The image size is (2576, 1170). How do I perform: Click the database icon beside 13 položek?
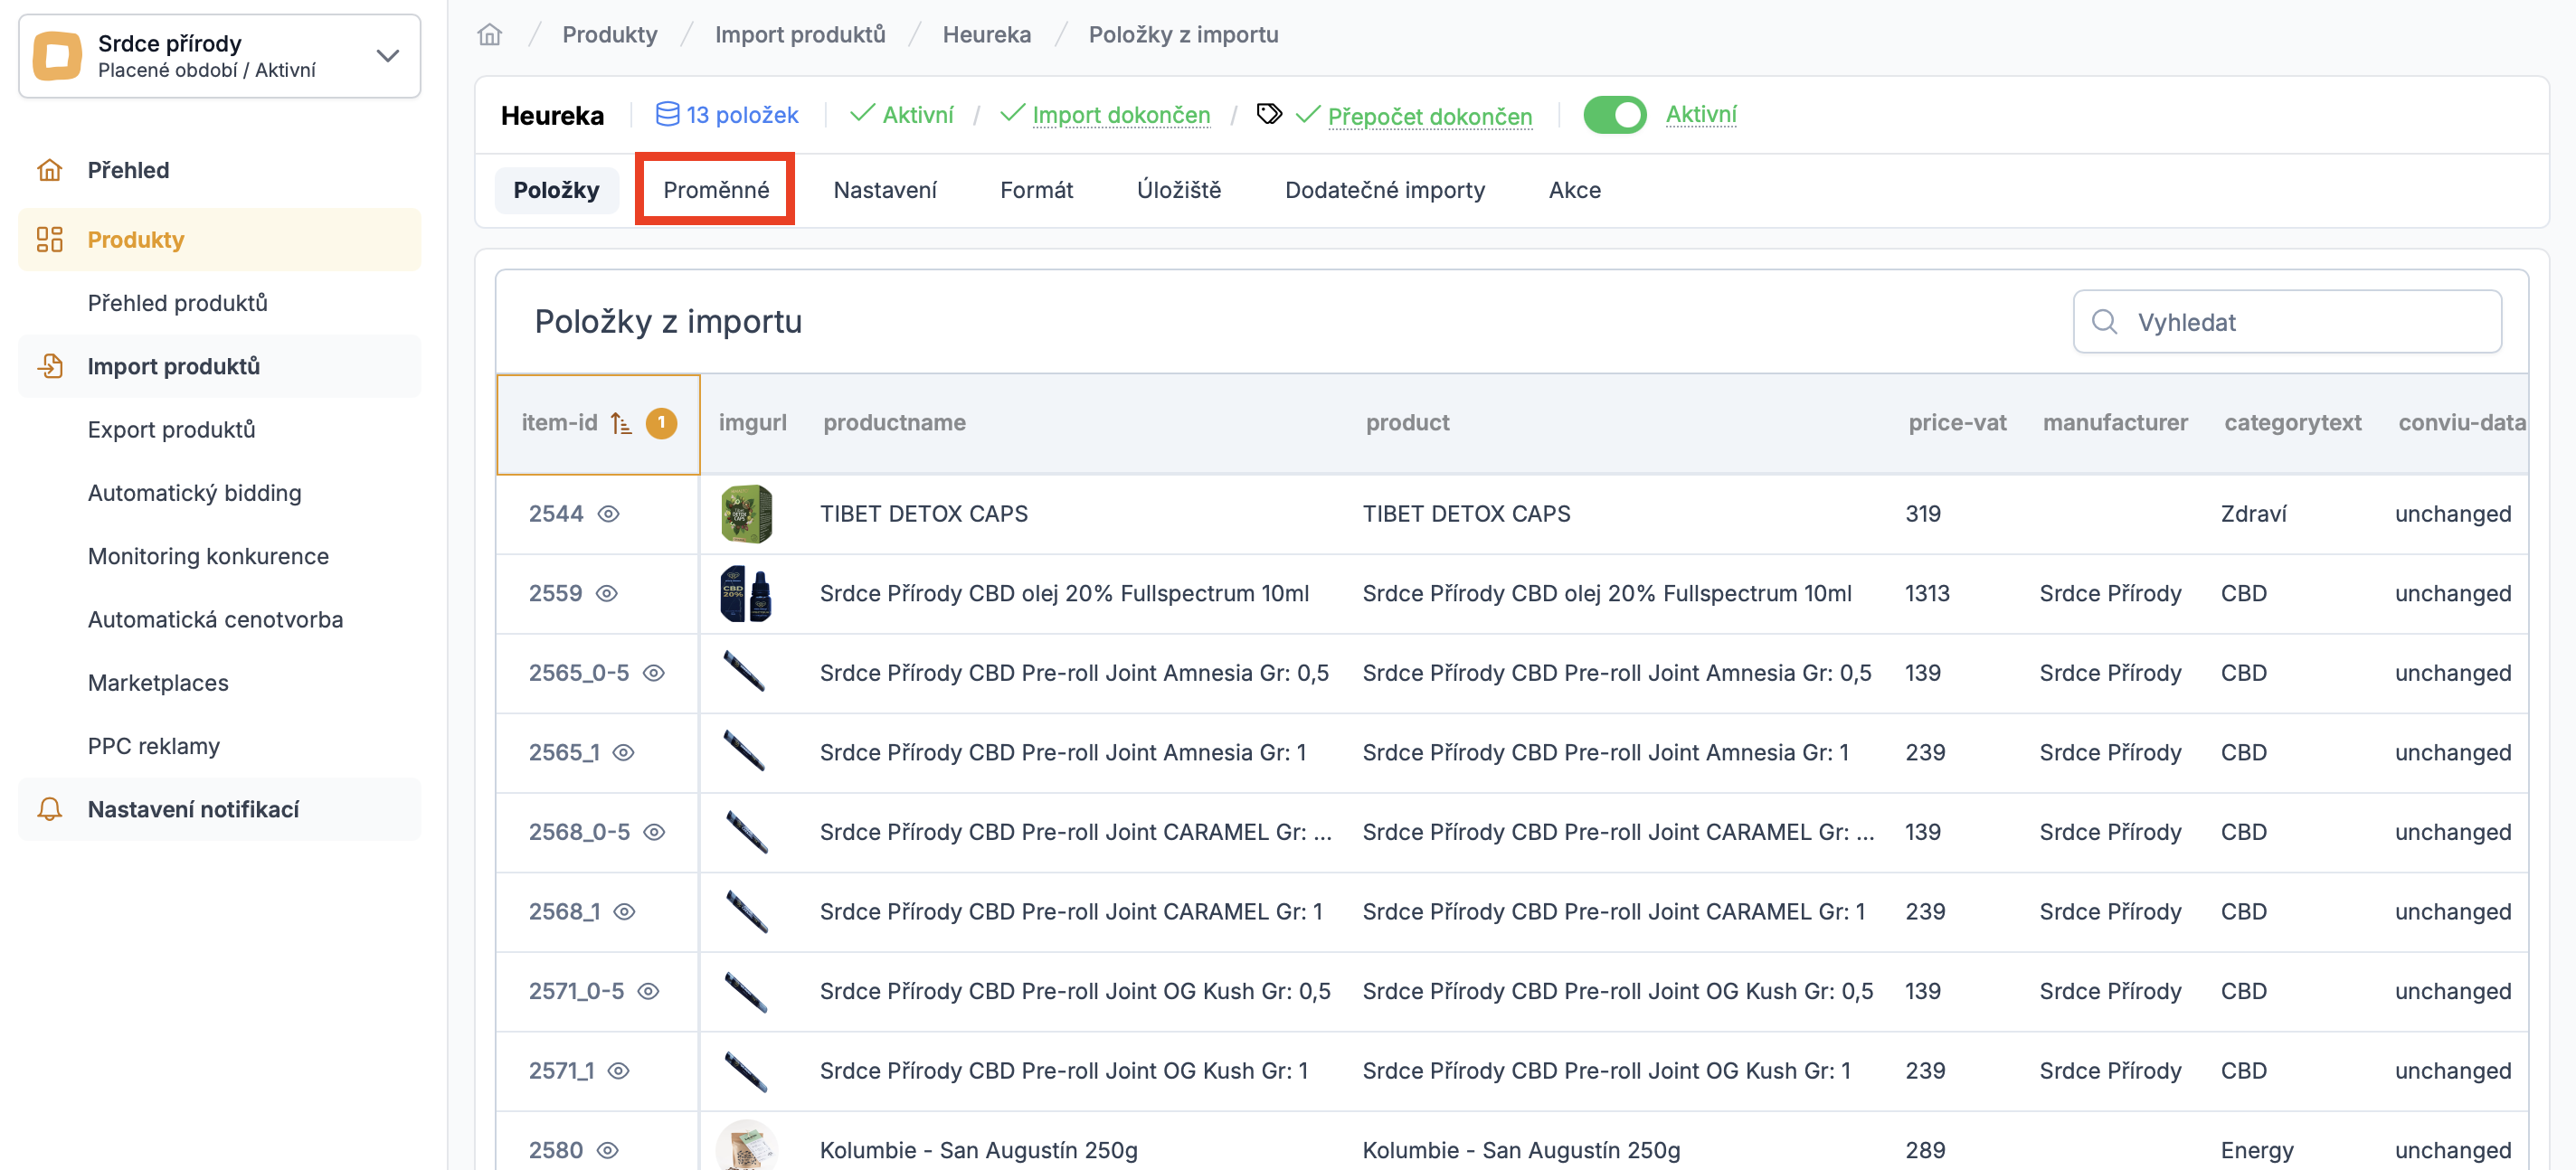point(667,114)
